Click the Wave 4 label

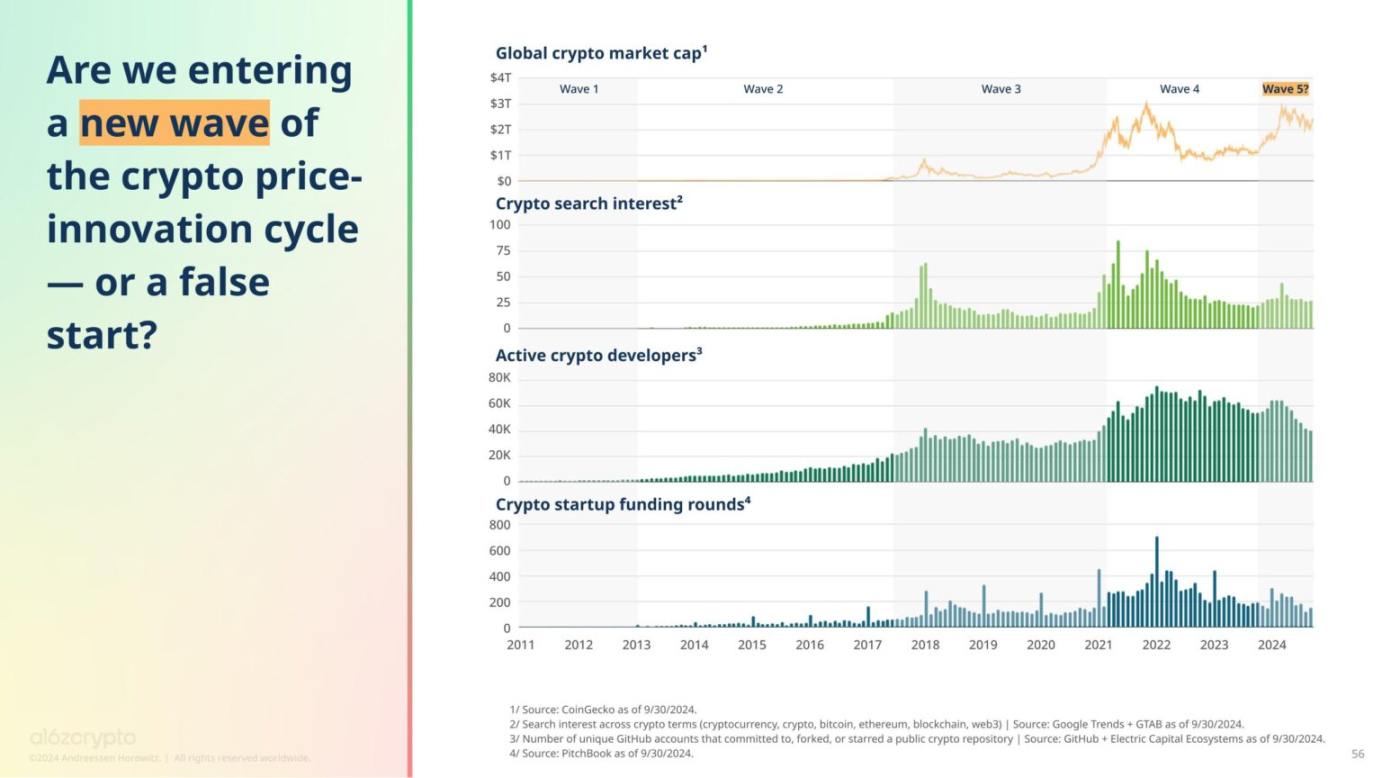tap(1179, 89)
